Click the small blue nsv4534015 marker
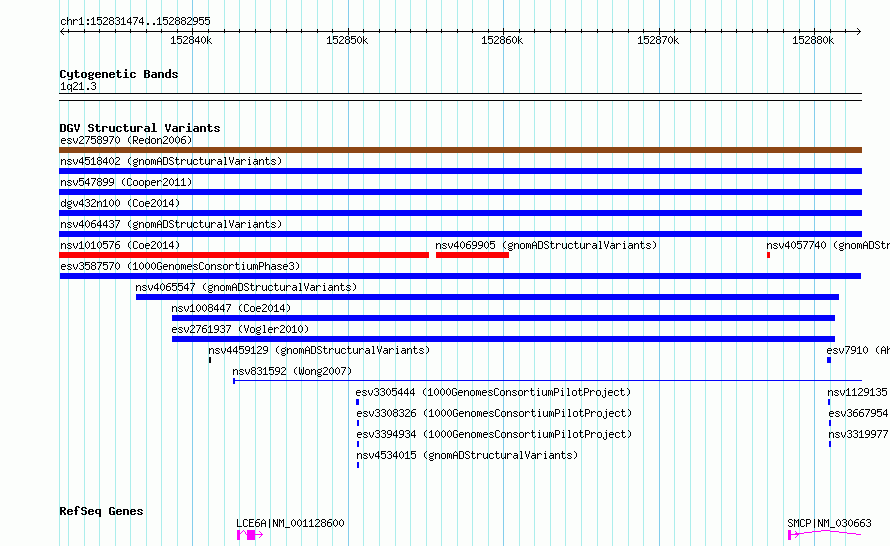The image size is (890, 546). tap(358, 465)
